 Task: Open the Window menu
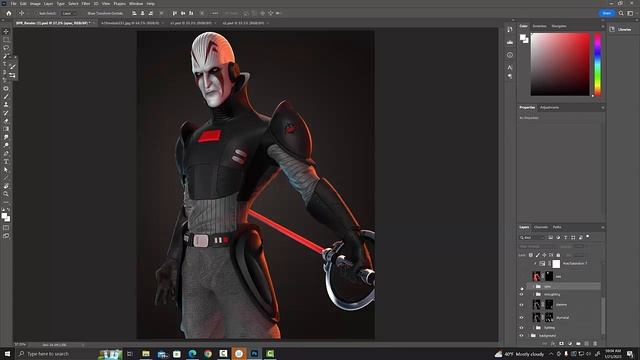136,3
